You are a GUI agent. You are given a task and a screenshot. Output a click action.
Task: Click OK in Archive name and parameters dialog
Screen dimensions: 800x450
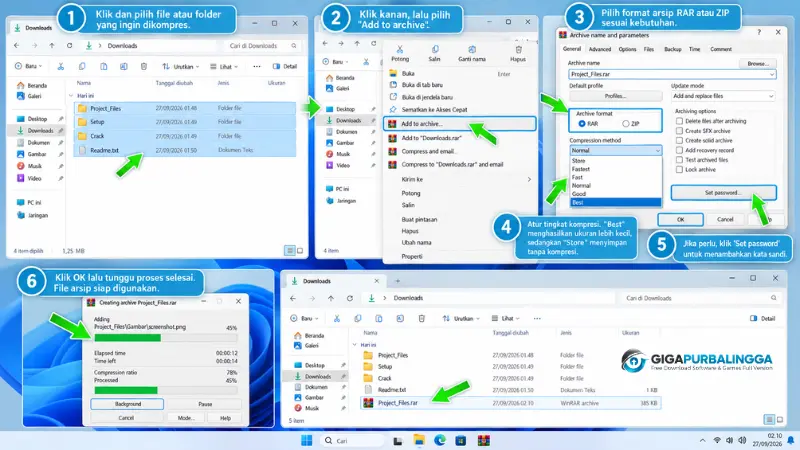pos(681,219)
